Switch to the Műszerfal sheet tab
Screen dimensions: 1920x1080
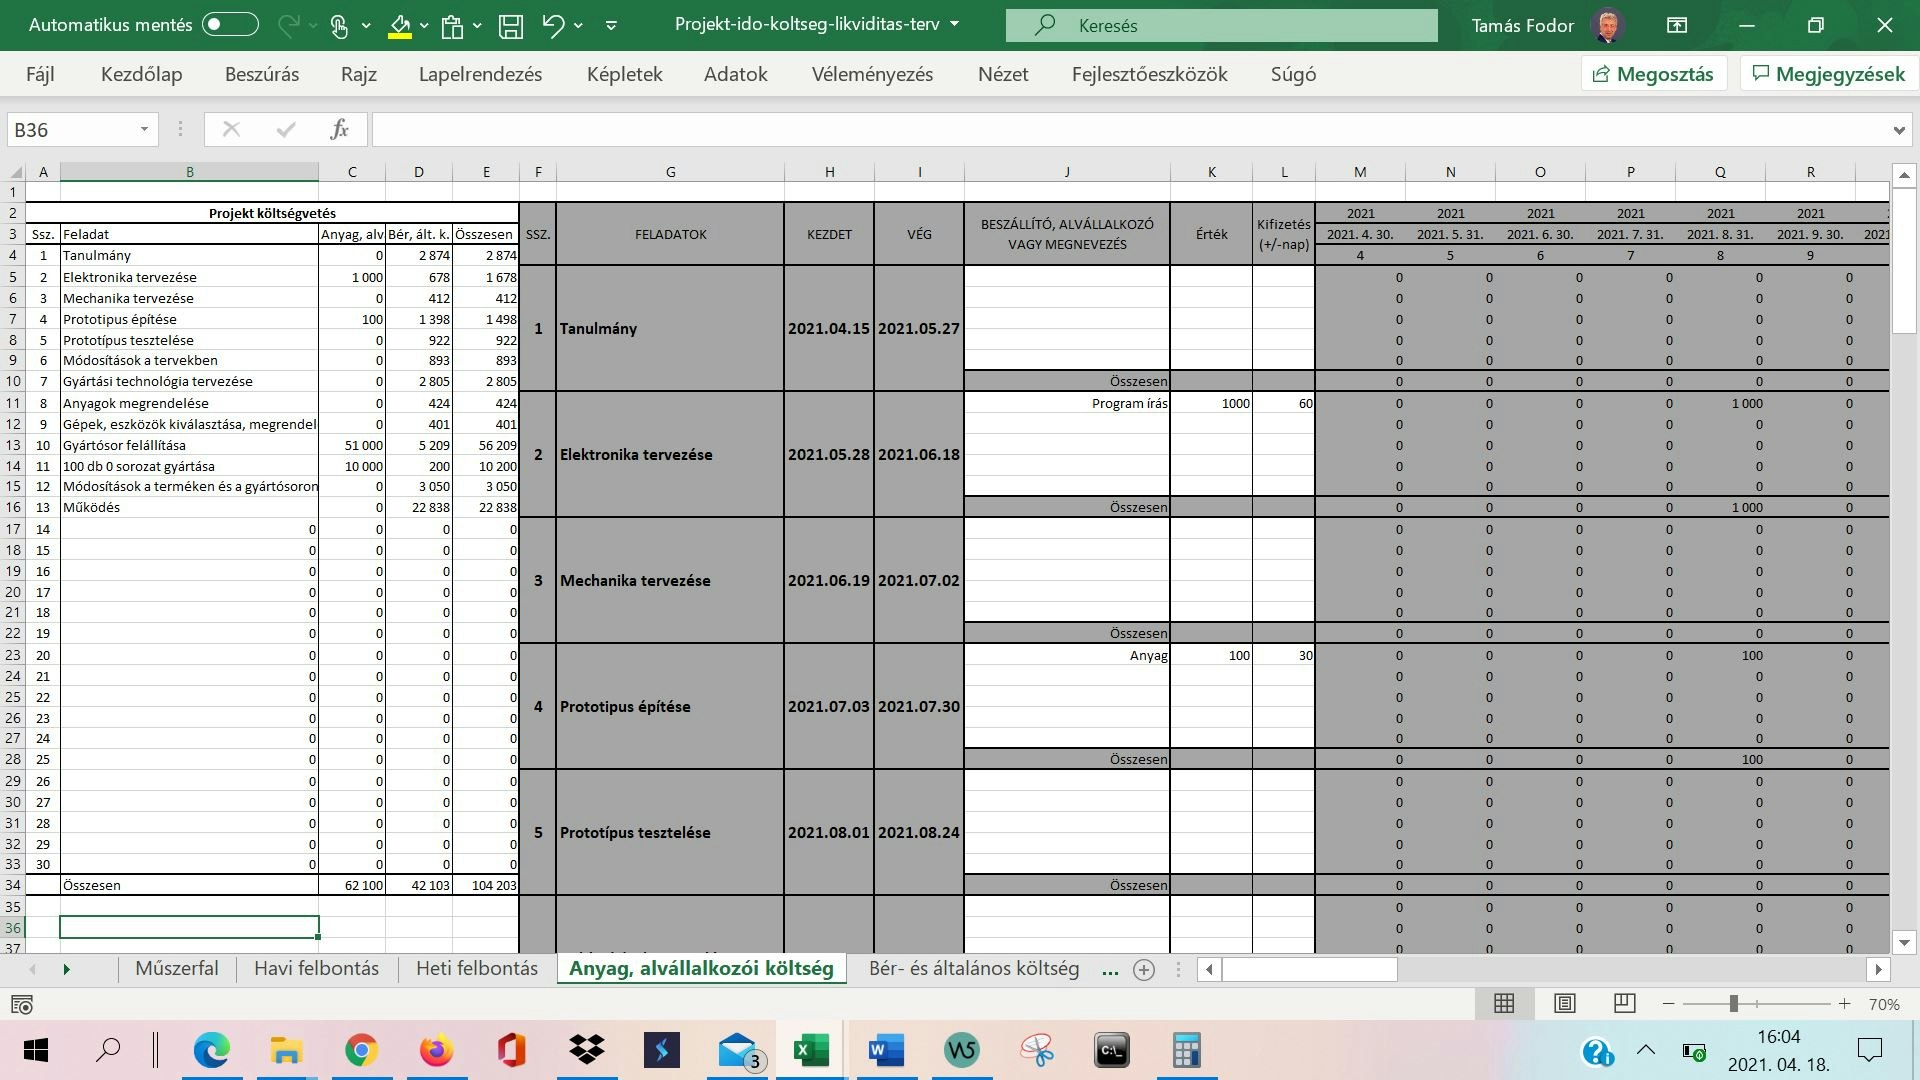[x=176, y=968]
